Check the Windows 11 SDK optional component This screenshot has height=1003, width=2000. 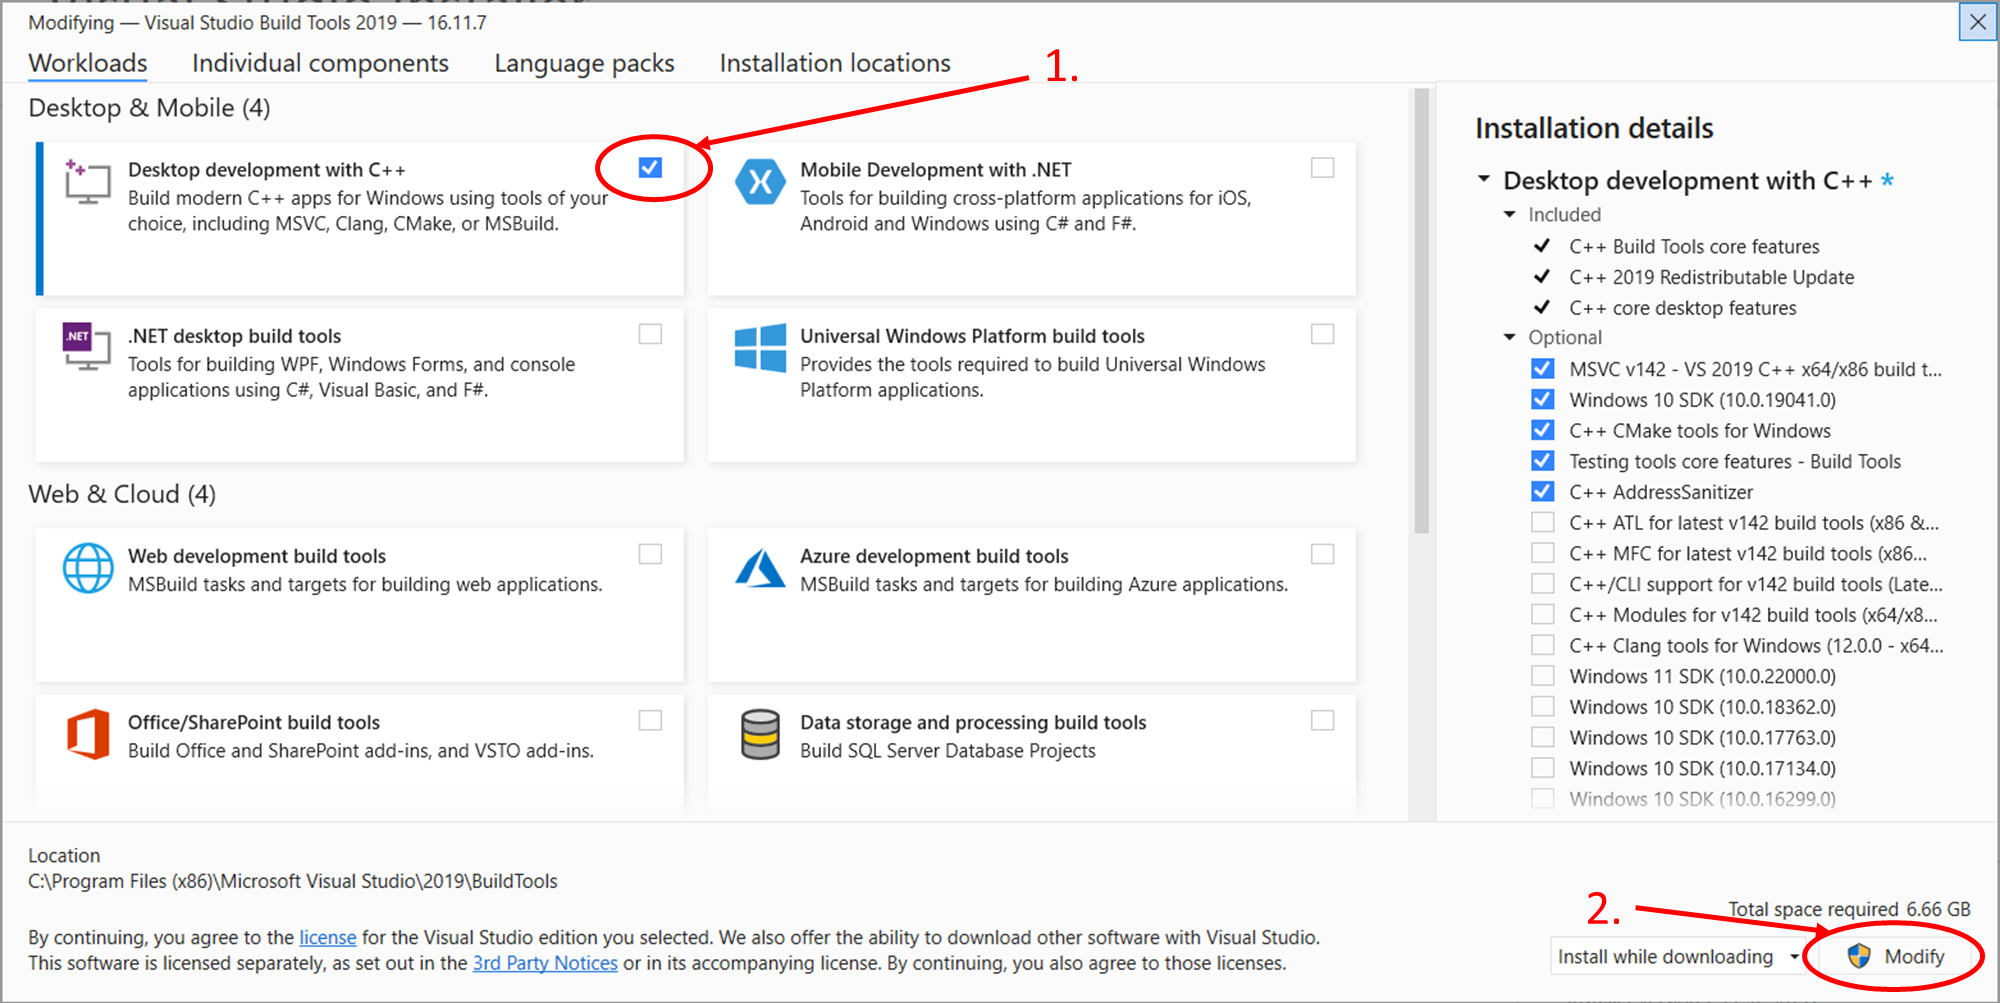coord(1543,676)
